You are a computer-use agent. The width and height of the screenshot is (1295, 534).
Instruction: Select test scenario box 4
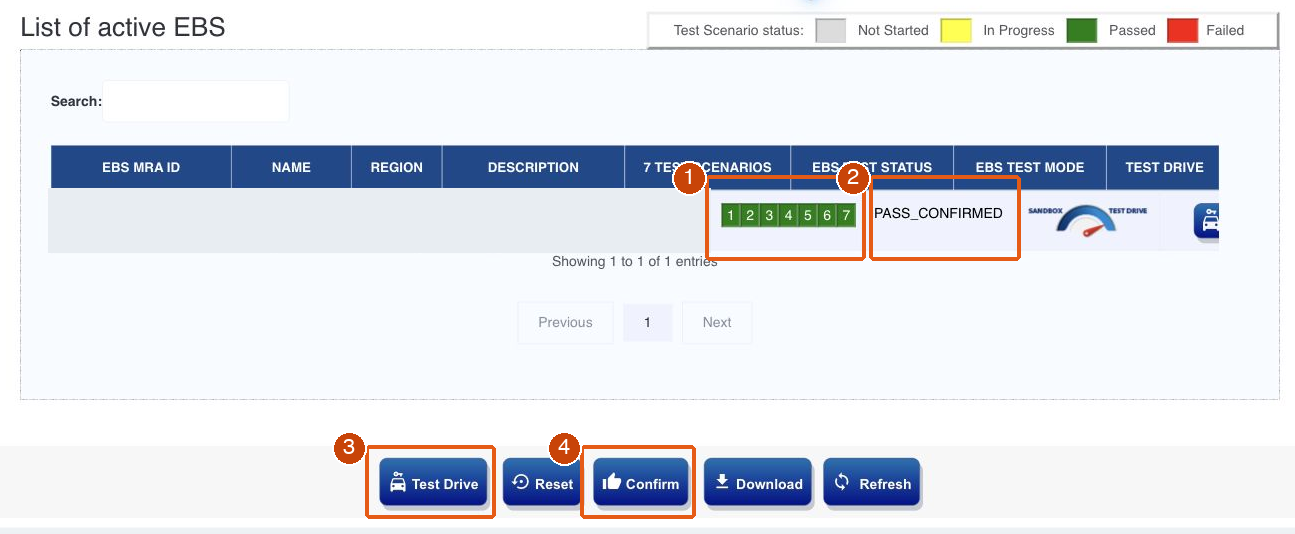pos(788,215)
